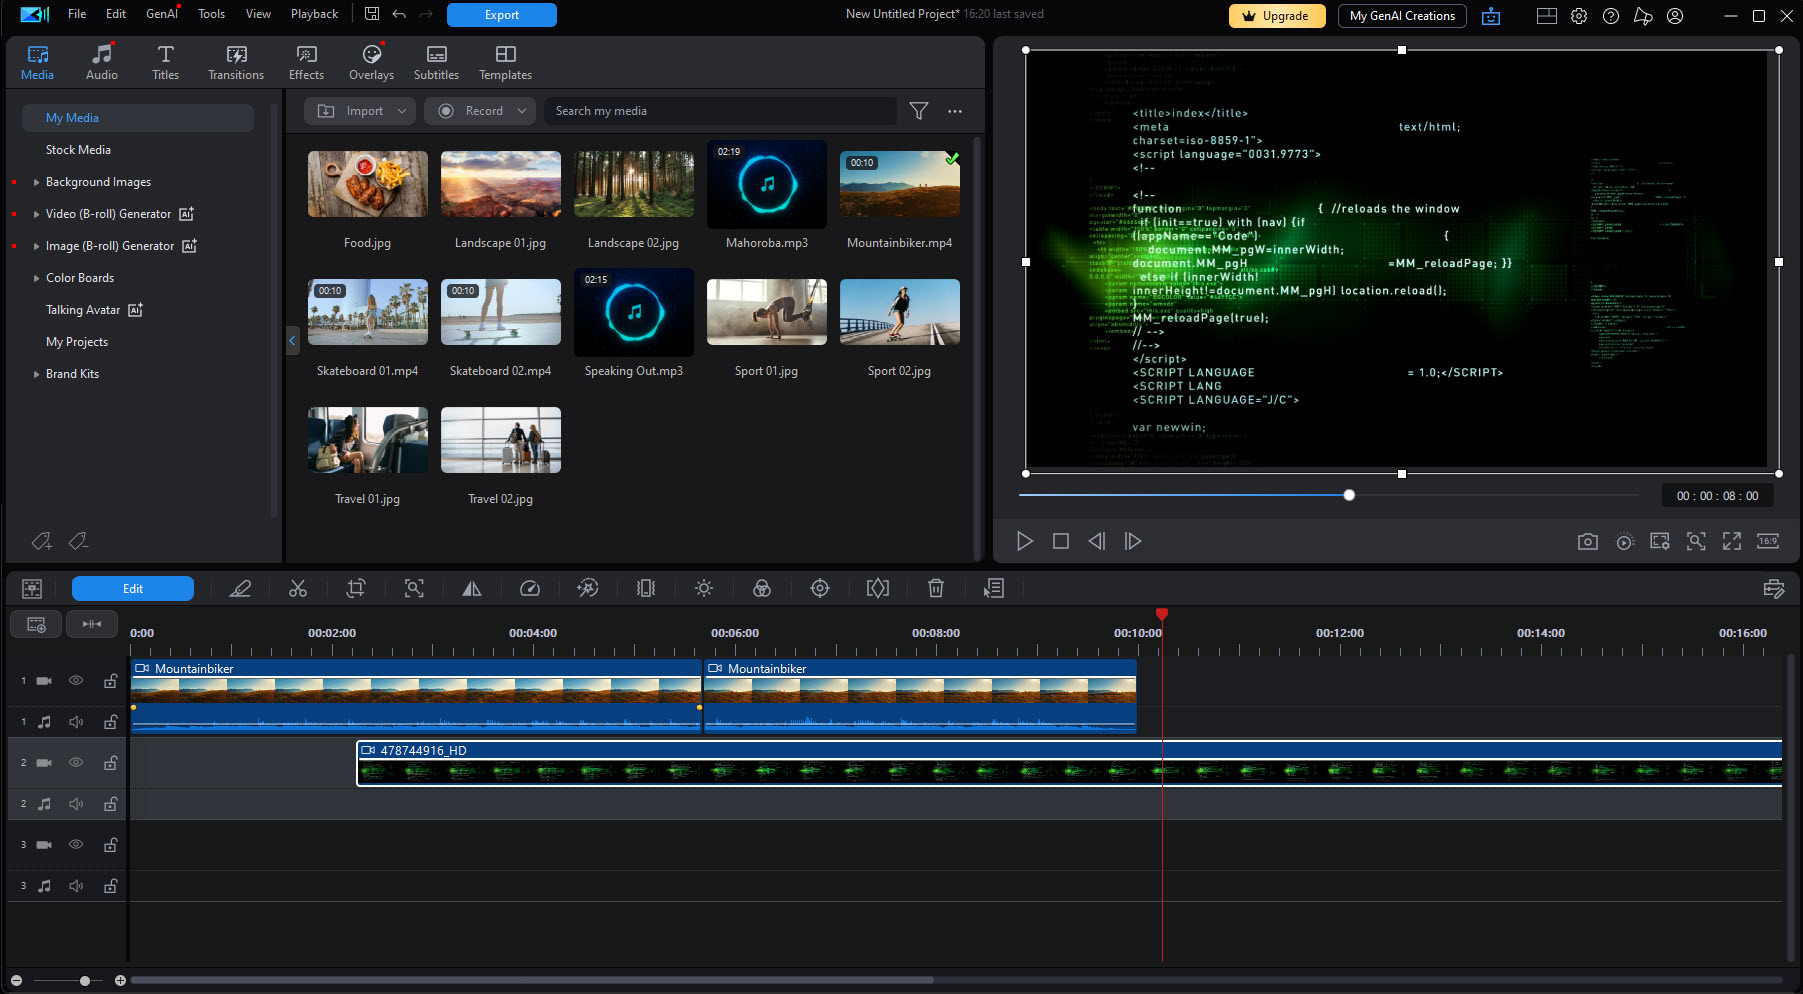1803x994 pixels.
Task: Click the preview playback progress handle
Action: point(1349,495)
